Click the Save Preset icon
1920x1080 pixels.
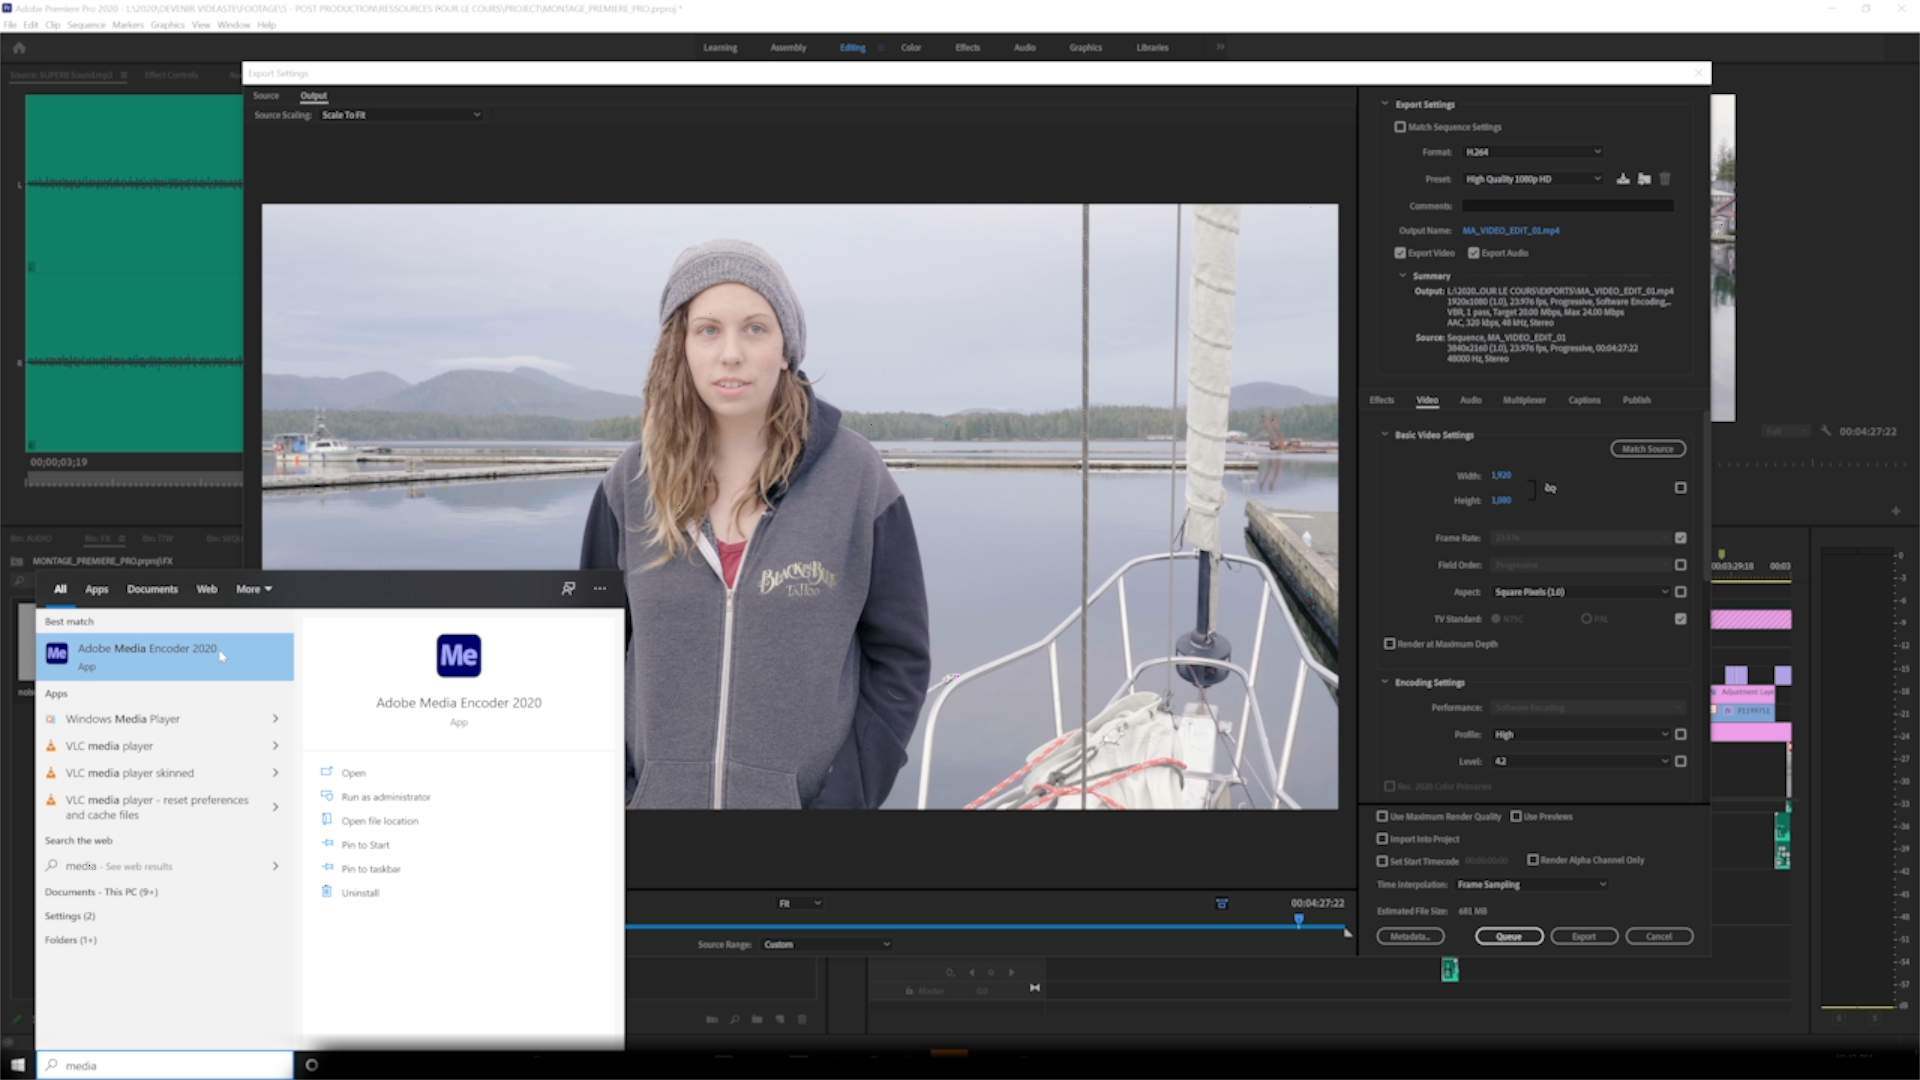[1623, 179]
